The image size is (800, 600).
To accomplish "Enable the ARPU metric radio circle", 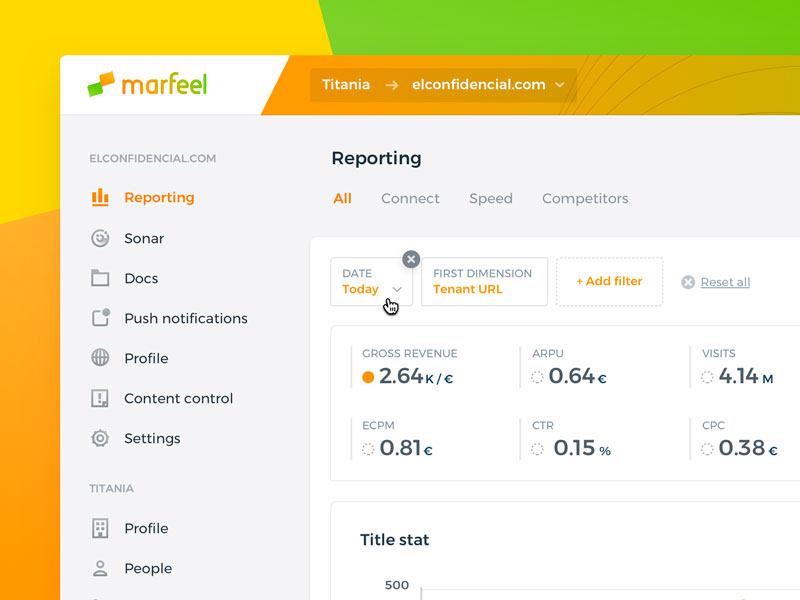I will (538, 377).
